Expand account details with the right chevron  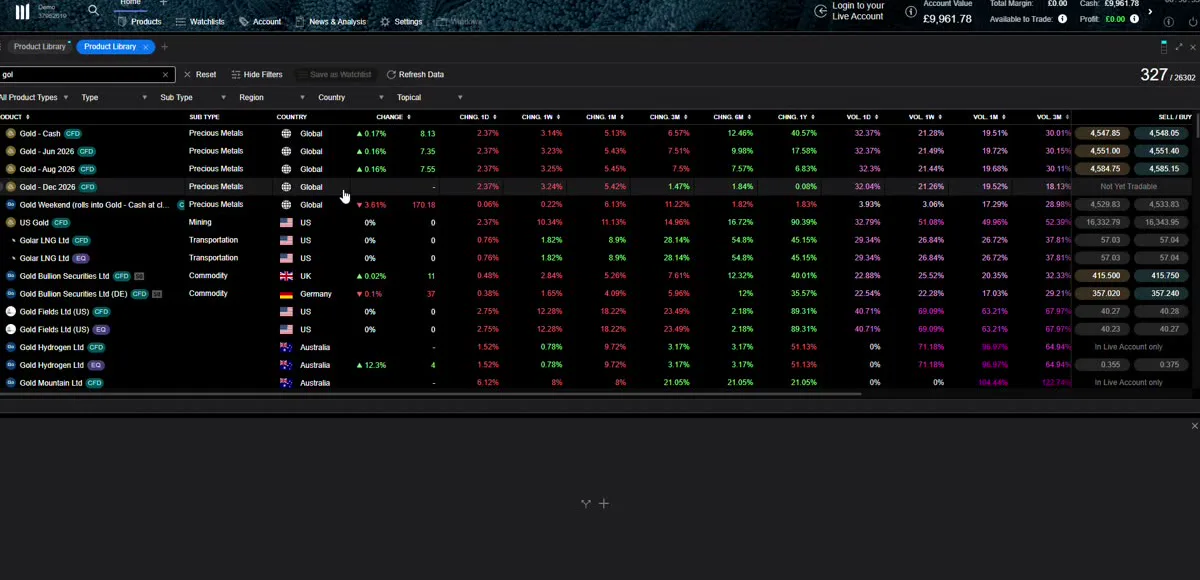click(x=1150, y=12)
